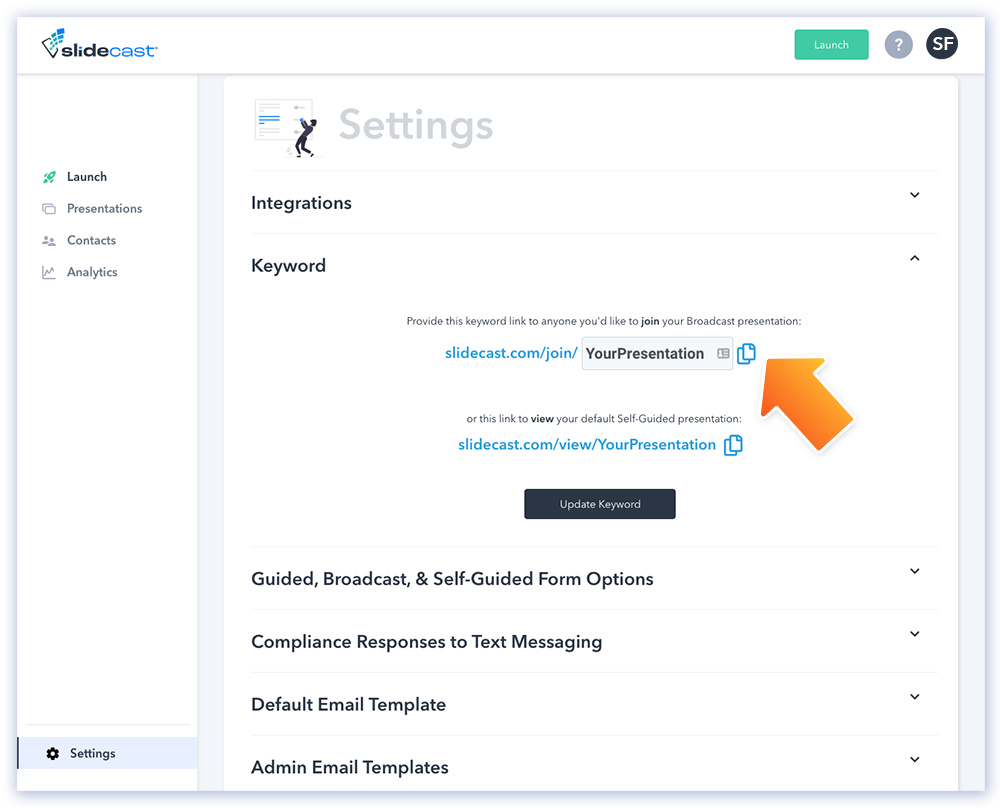
Task: Expand Compliance Responses to Text Messaging chevron
Action: coord(915,634)
